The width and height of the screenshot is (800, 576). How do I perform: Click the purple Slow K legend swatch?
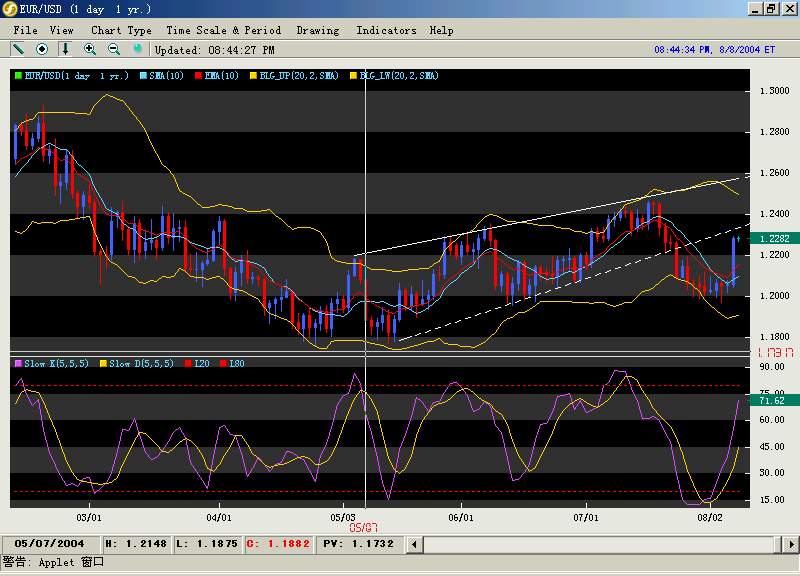(18, 363)
